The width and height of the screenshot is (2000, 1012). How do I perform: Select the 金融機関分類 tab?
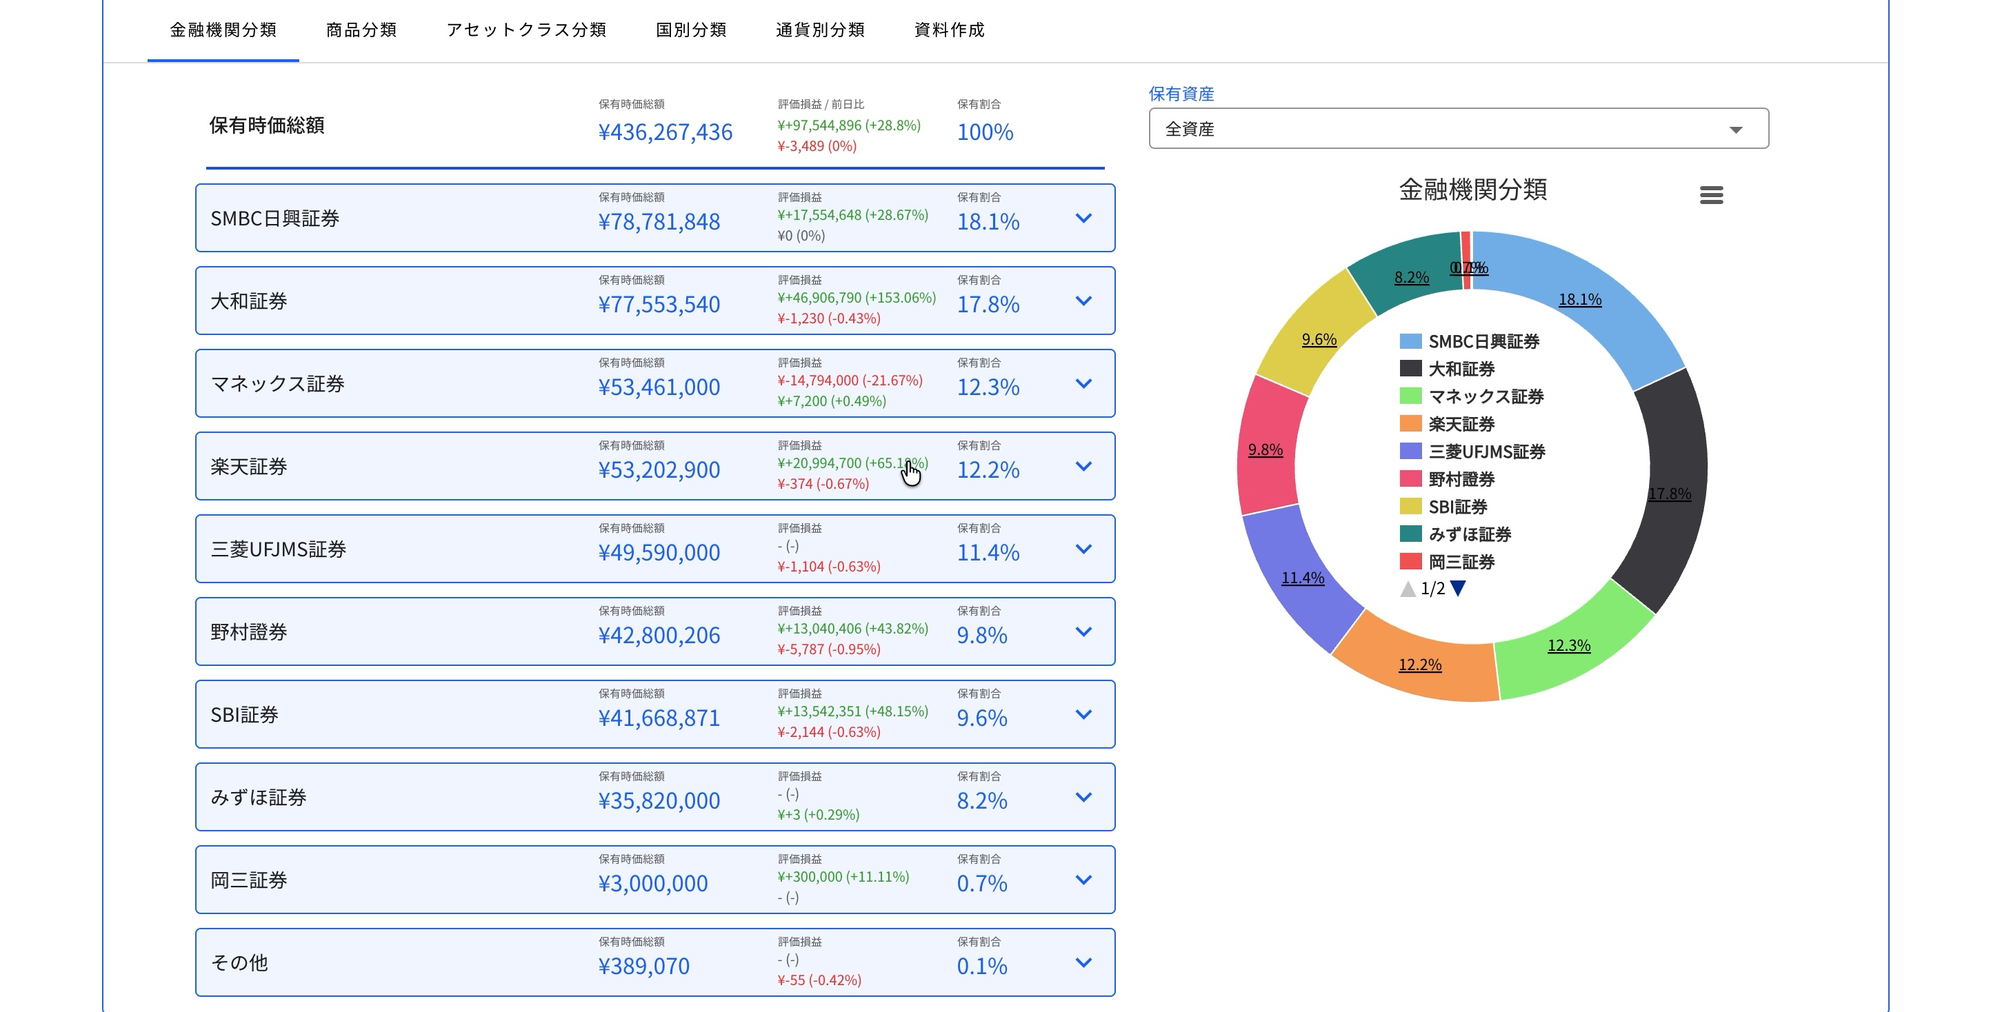[223, 30]
